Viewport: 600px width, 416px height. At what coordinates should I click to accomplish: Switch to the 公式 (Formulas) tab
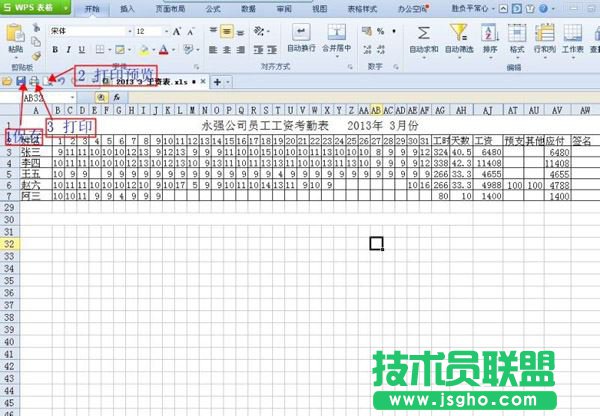coord(213,8)
